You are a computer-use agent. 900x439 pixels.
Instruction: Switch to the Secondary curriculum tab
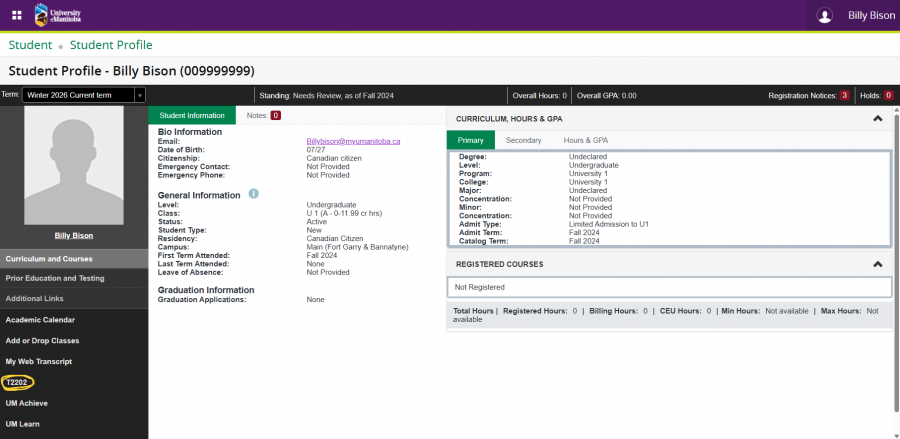click(x=523, y=141)
